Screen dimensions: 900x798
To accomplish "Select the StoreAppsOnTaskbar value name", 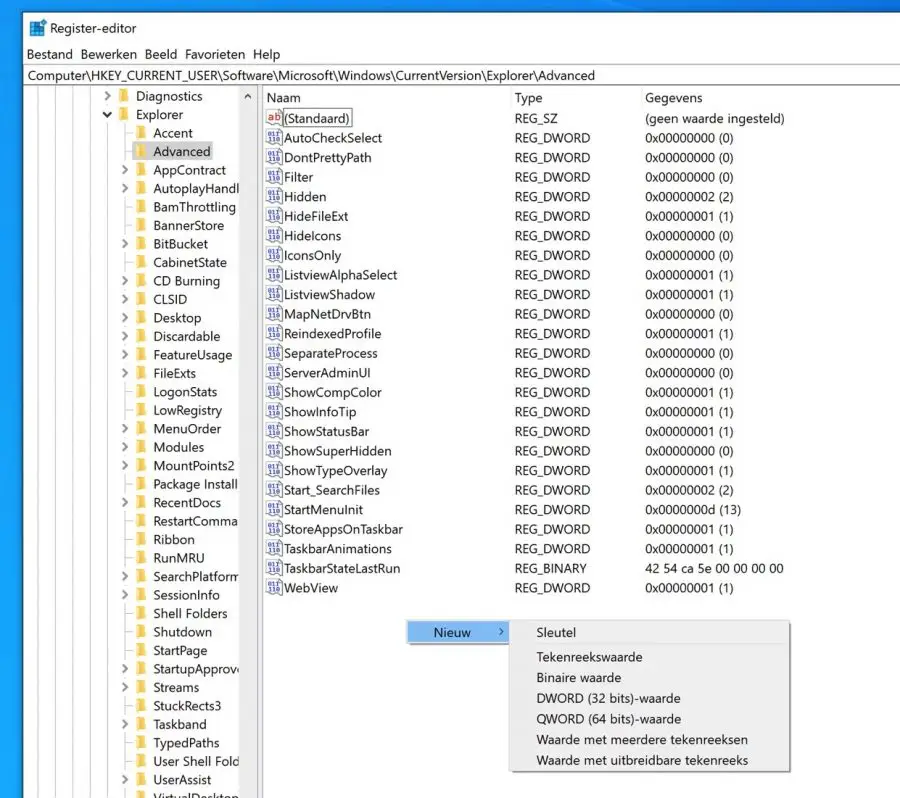I will [x=343, y=529].
